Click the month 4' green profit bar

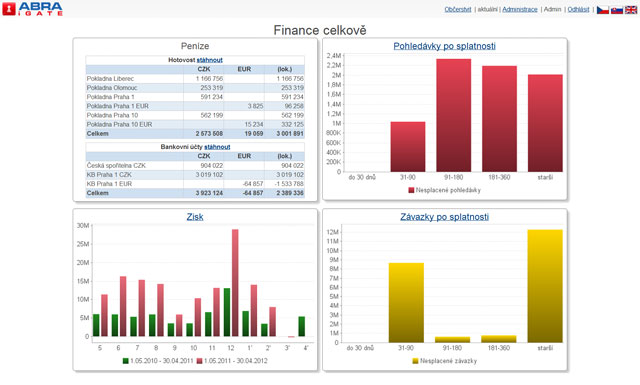302,326
